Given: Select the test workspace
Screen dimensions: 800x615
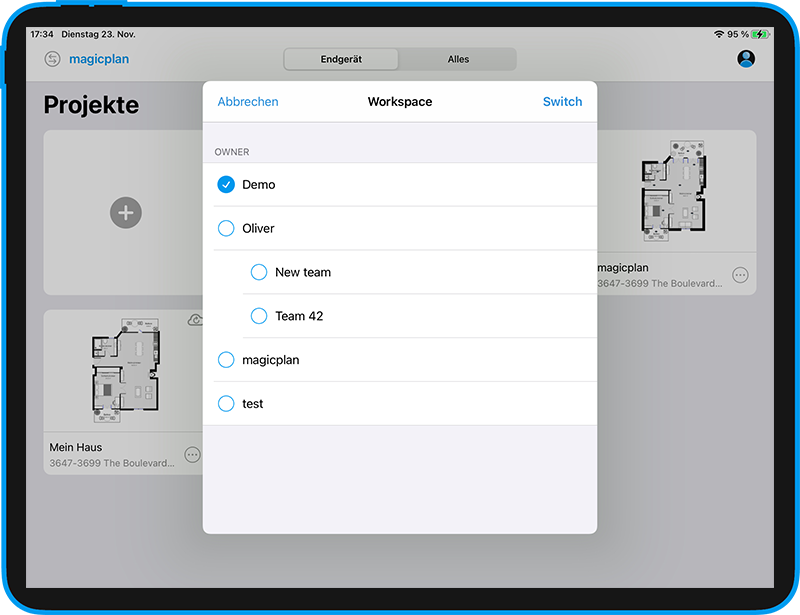Looking at the screenshot, I should (226, 404).
